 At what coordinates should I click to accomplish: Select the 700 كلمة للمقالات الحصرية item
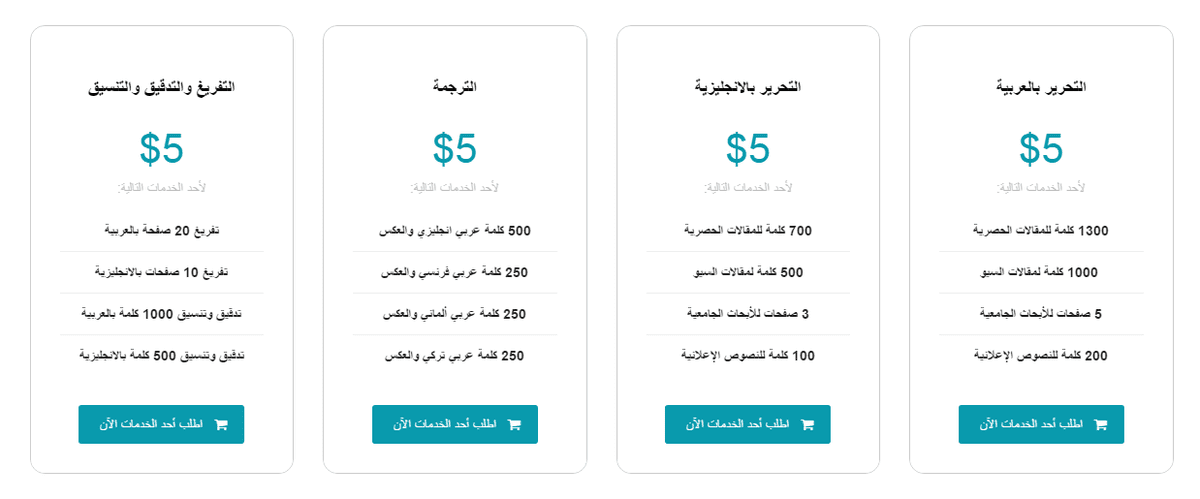click(x=748, y=231)
